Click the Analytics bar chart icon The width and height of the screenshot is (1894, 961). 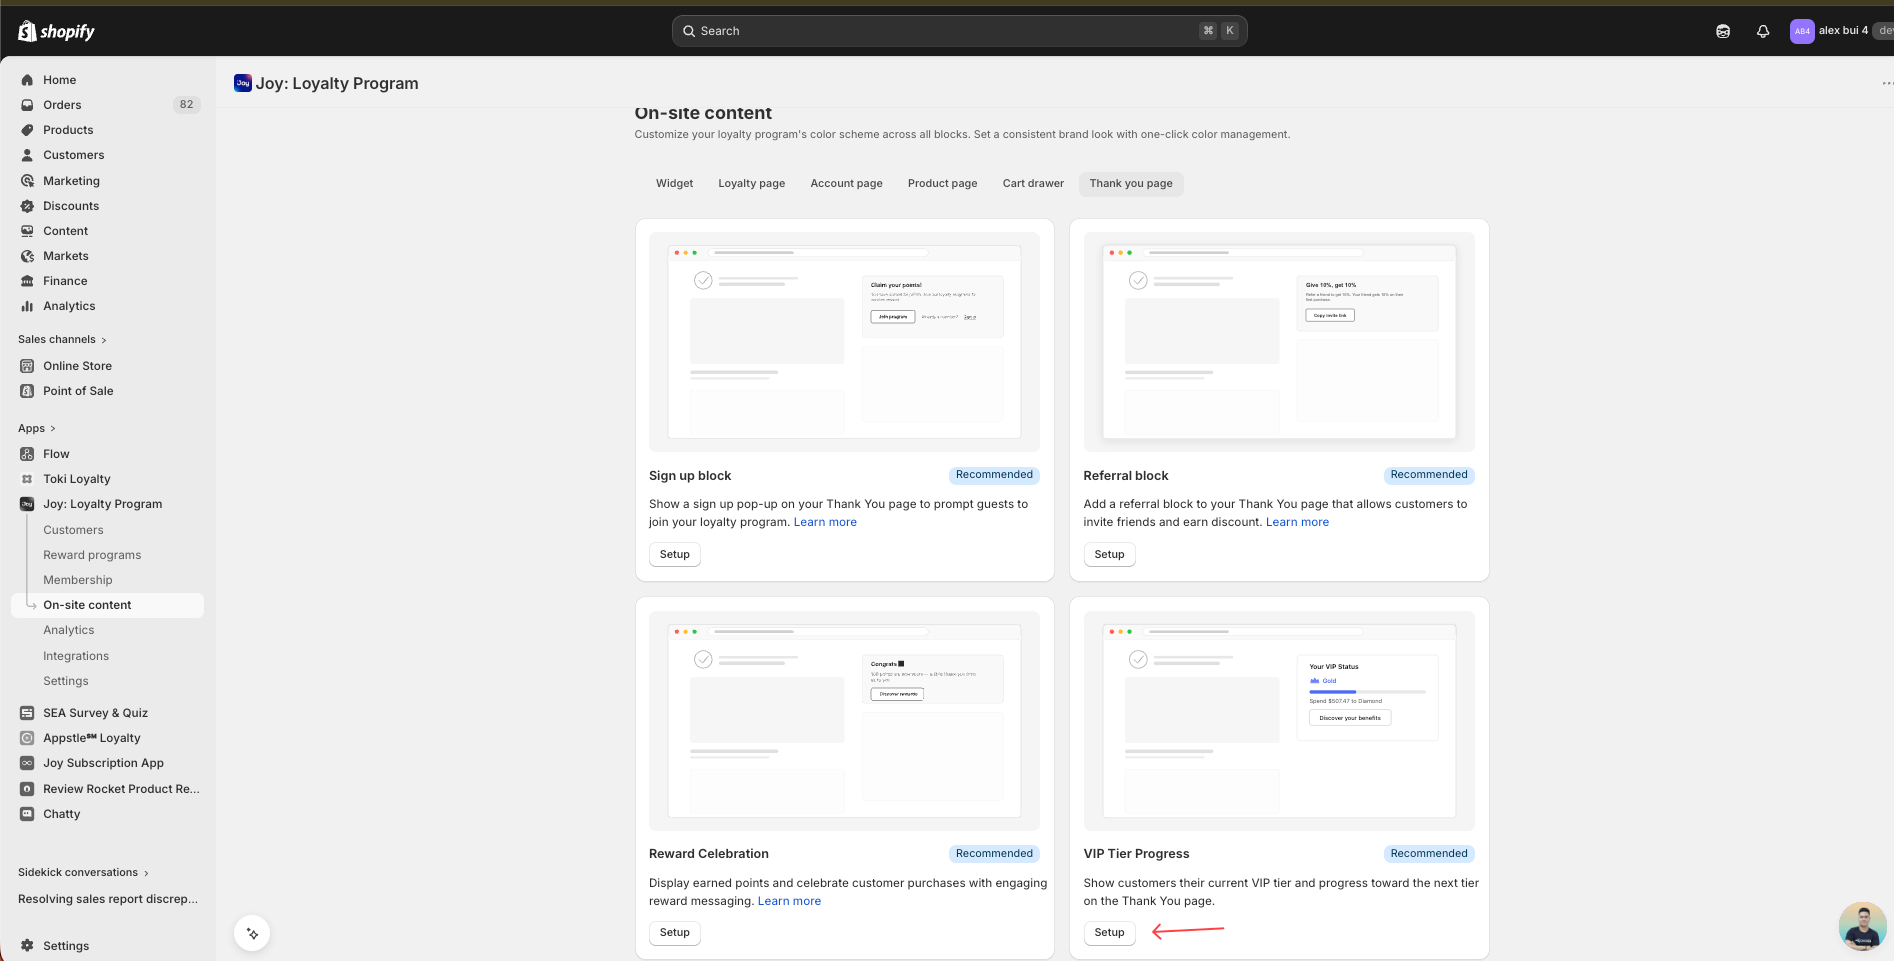pyautogui.click(x=27, y=306)
